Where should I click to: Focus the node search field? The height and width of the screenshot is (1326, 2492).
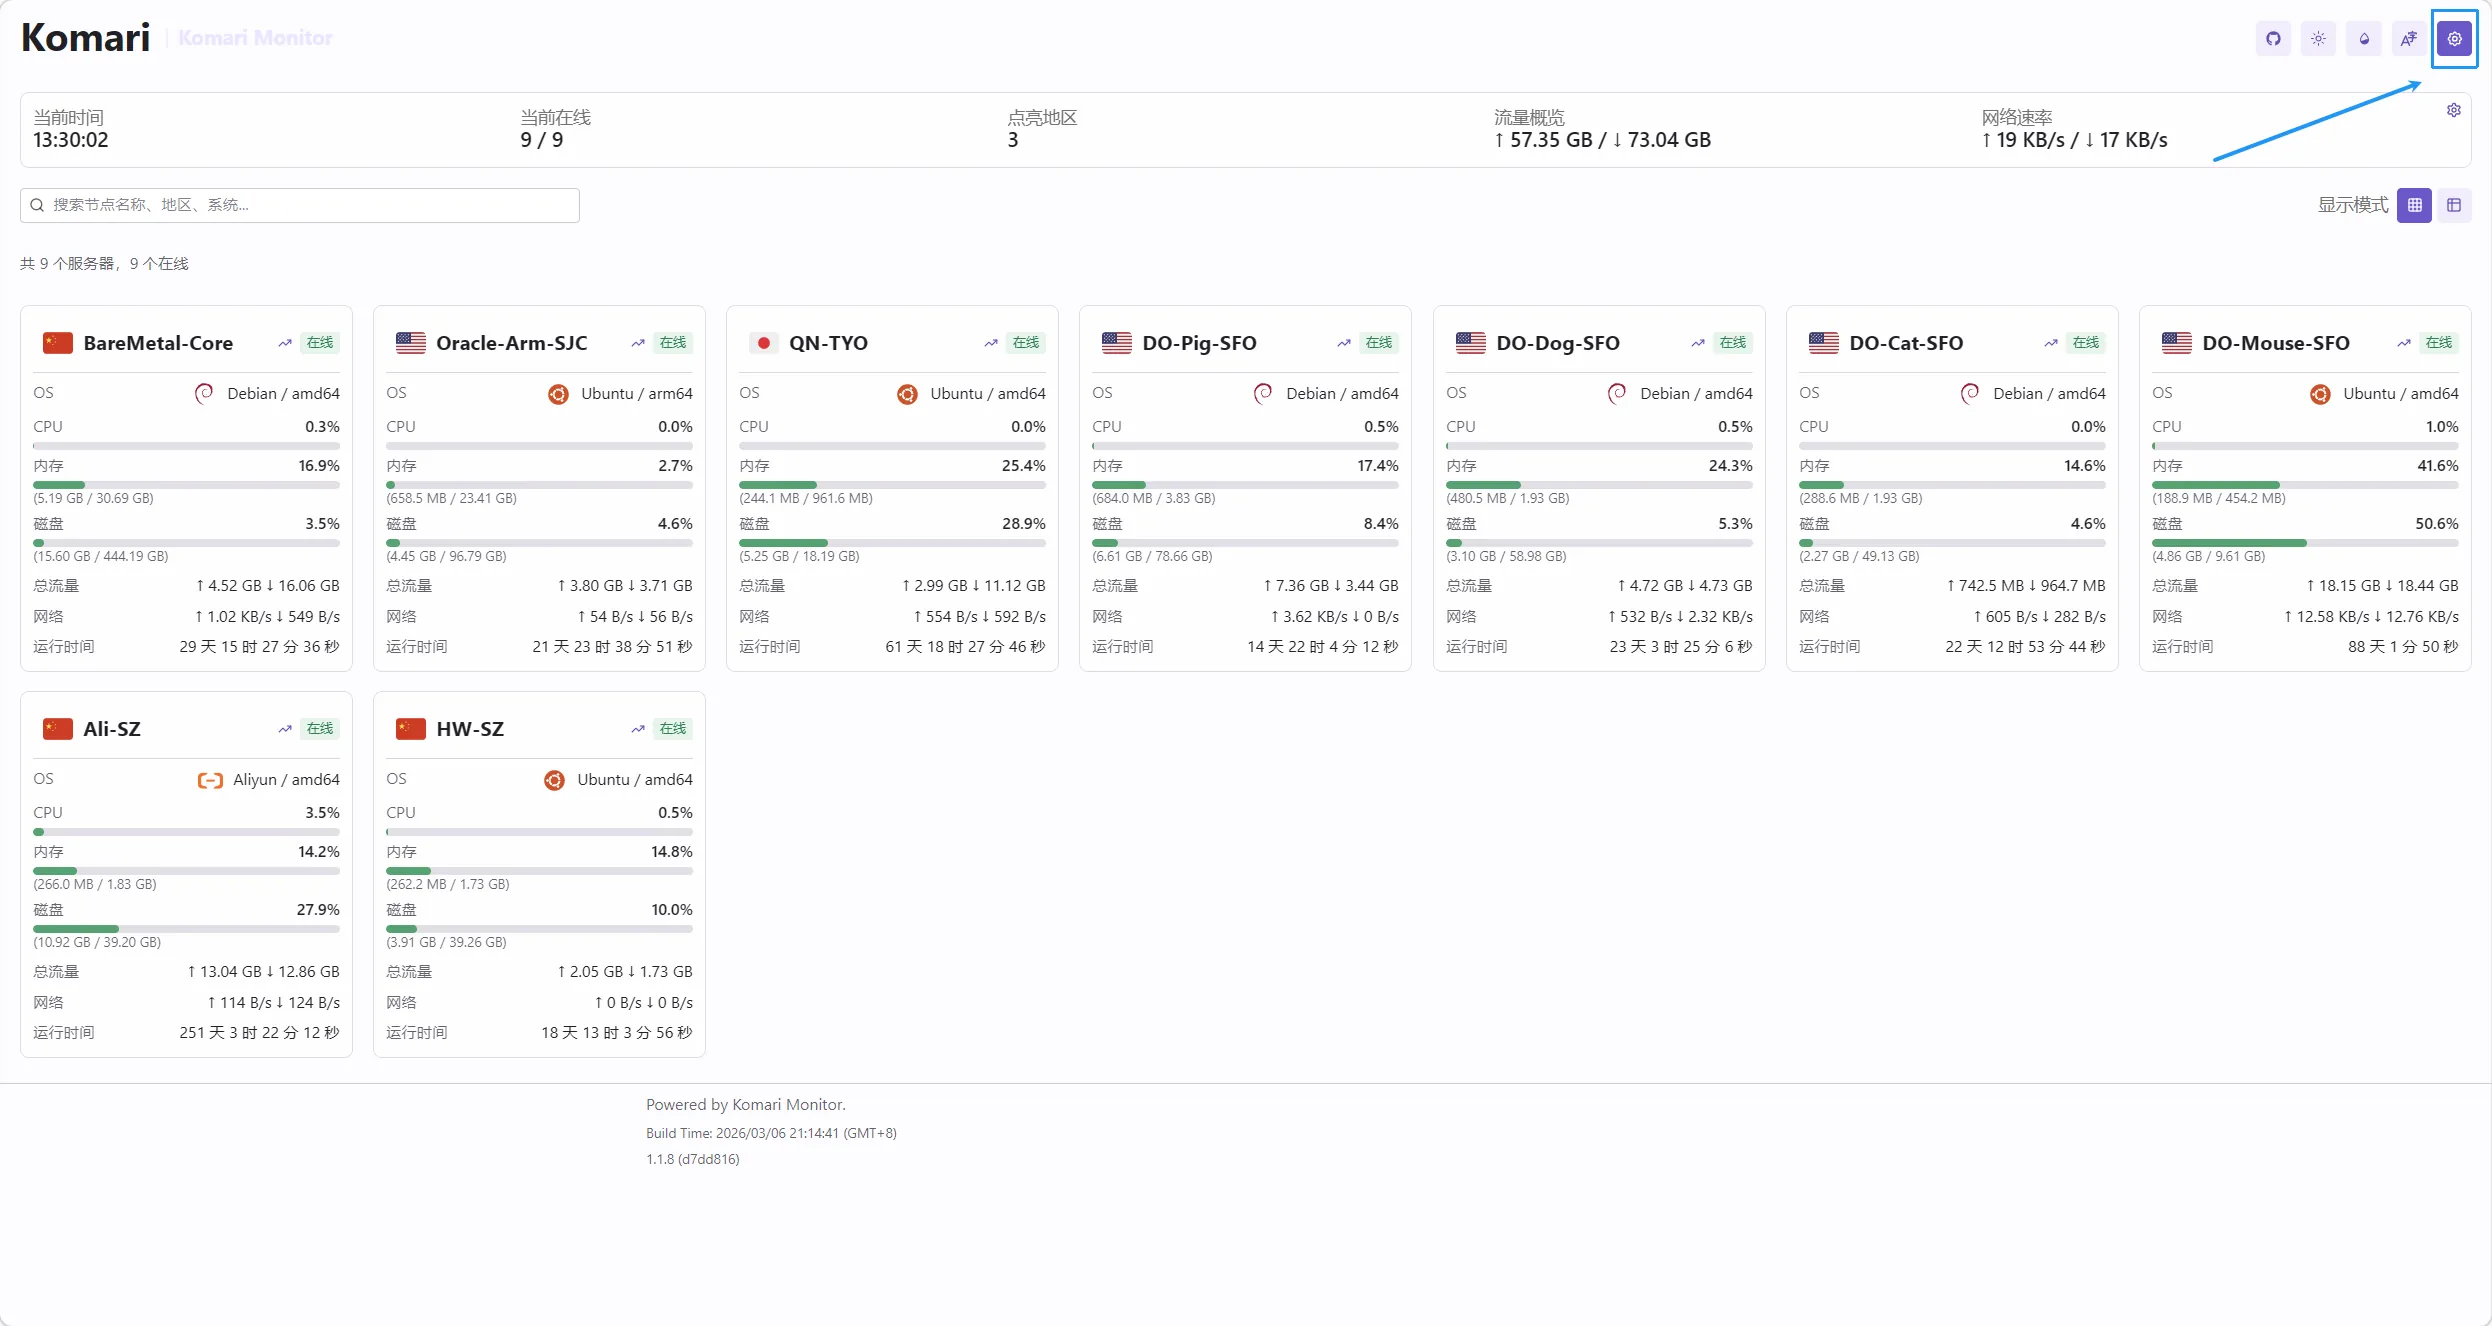[300, 205]
